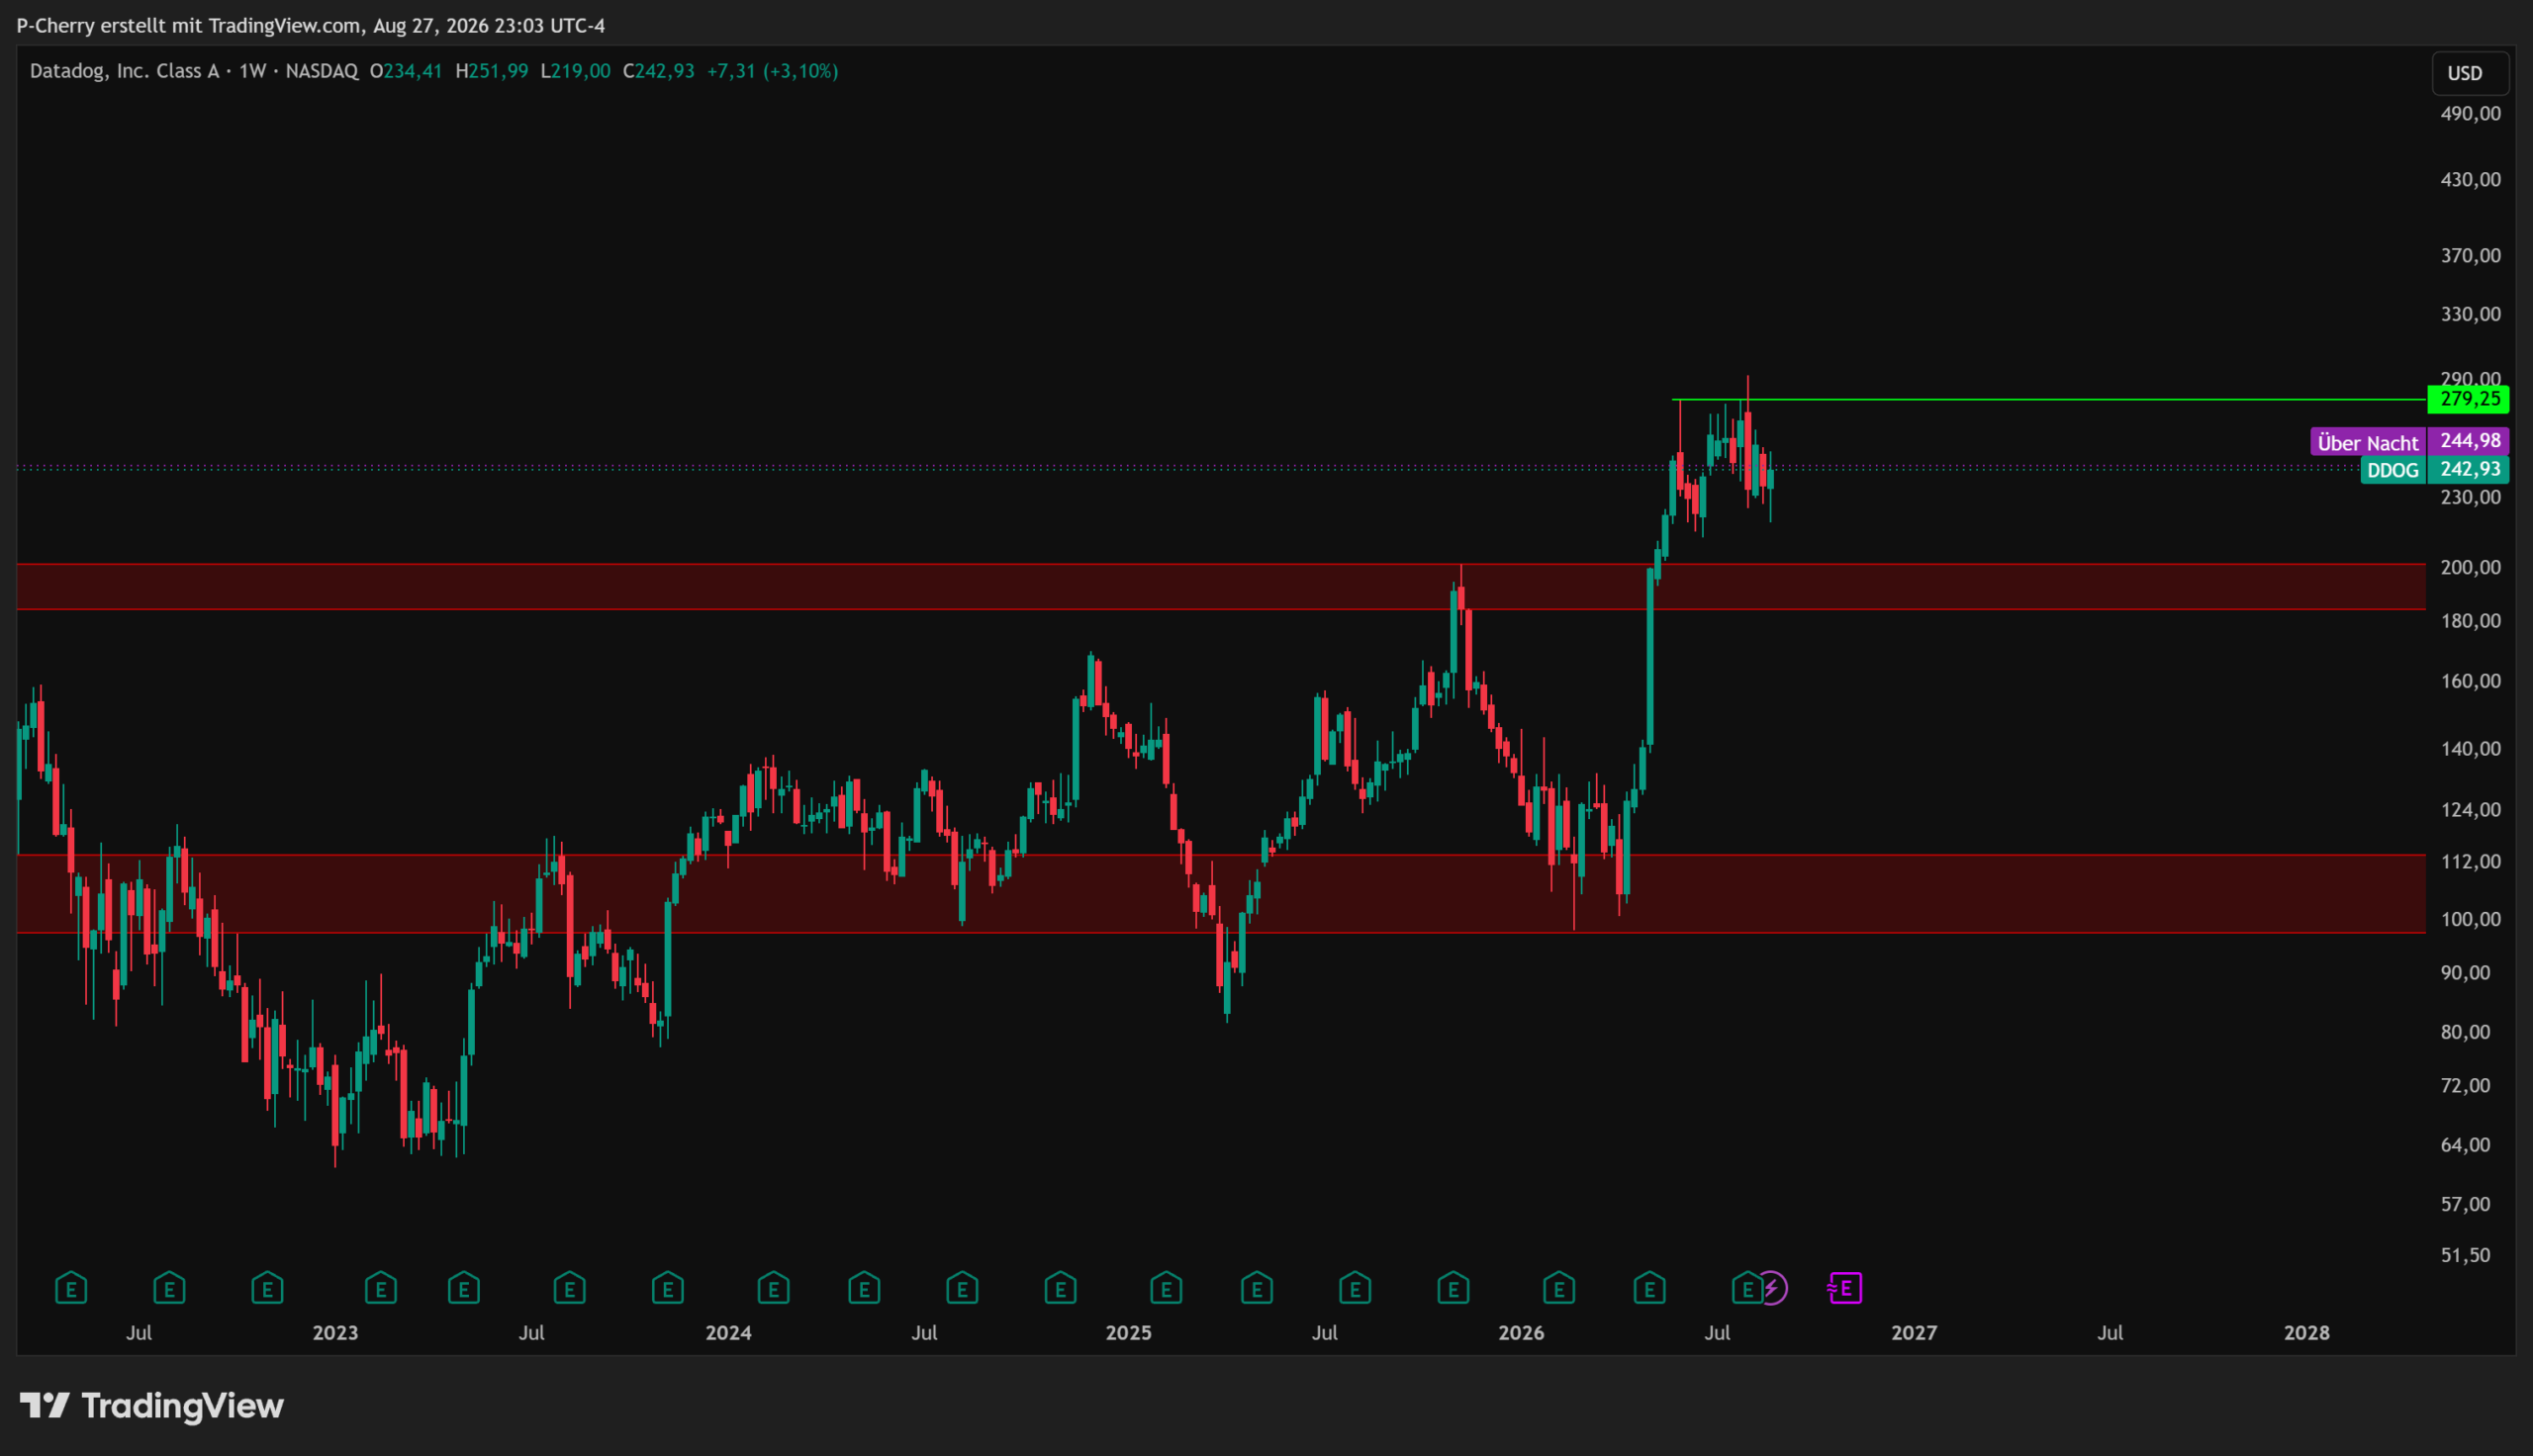Click the low value L219,00

(x=575, y=71)
